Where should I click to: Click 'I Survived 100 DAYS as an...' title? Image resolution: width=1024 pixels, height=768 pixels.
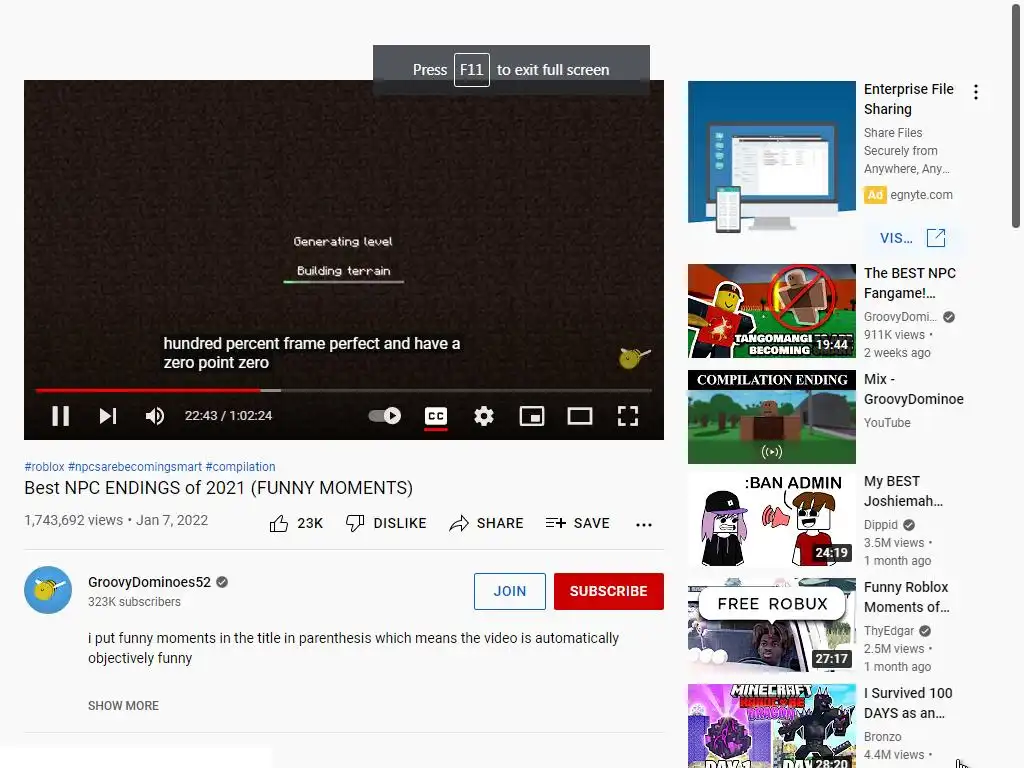[x=908, y=703]
